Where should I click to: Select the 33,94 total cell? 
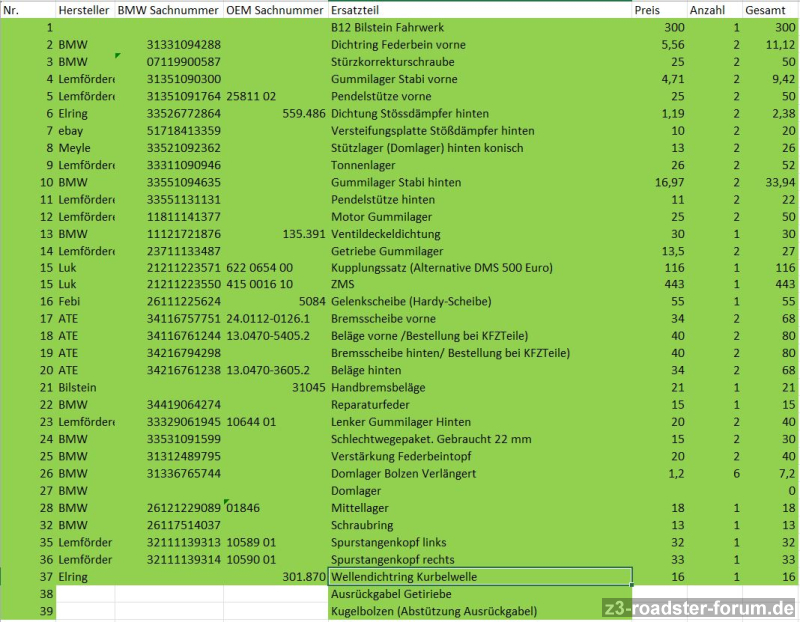pos(770,182)
